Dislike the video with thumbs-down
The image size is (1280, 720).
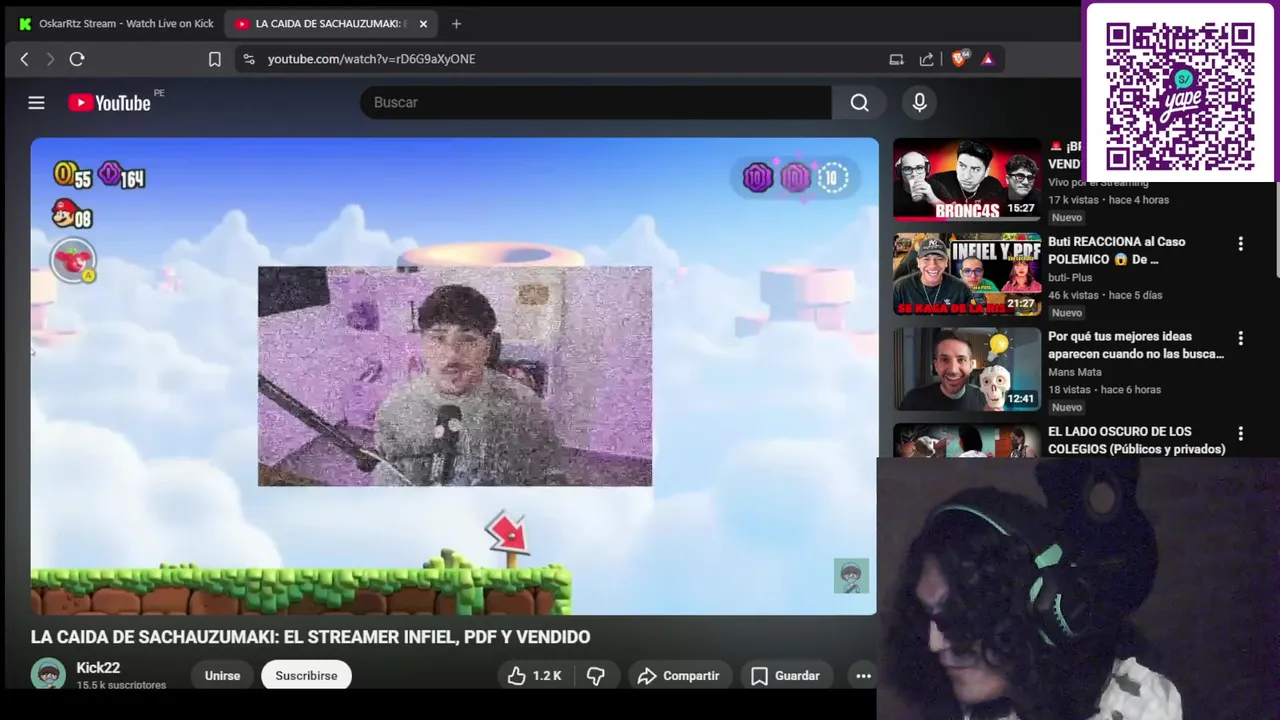(x=596, y=676)
